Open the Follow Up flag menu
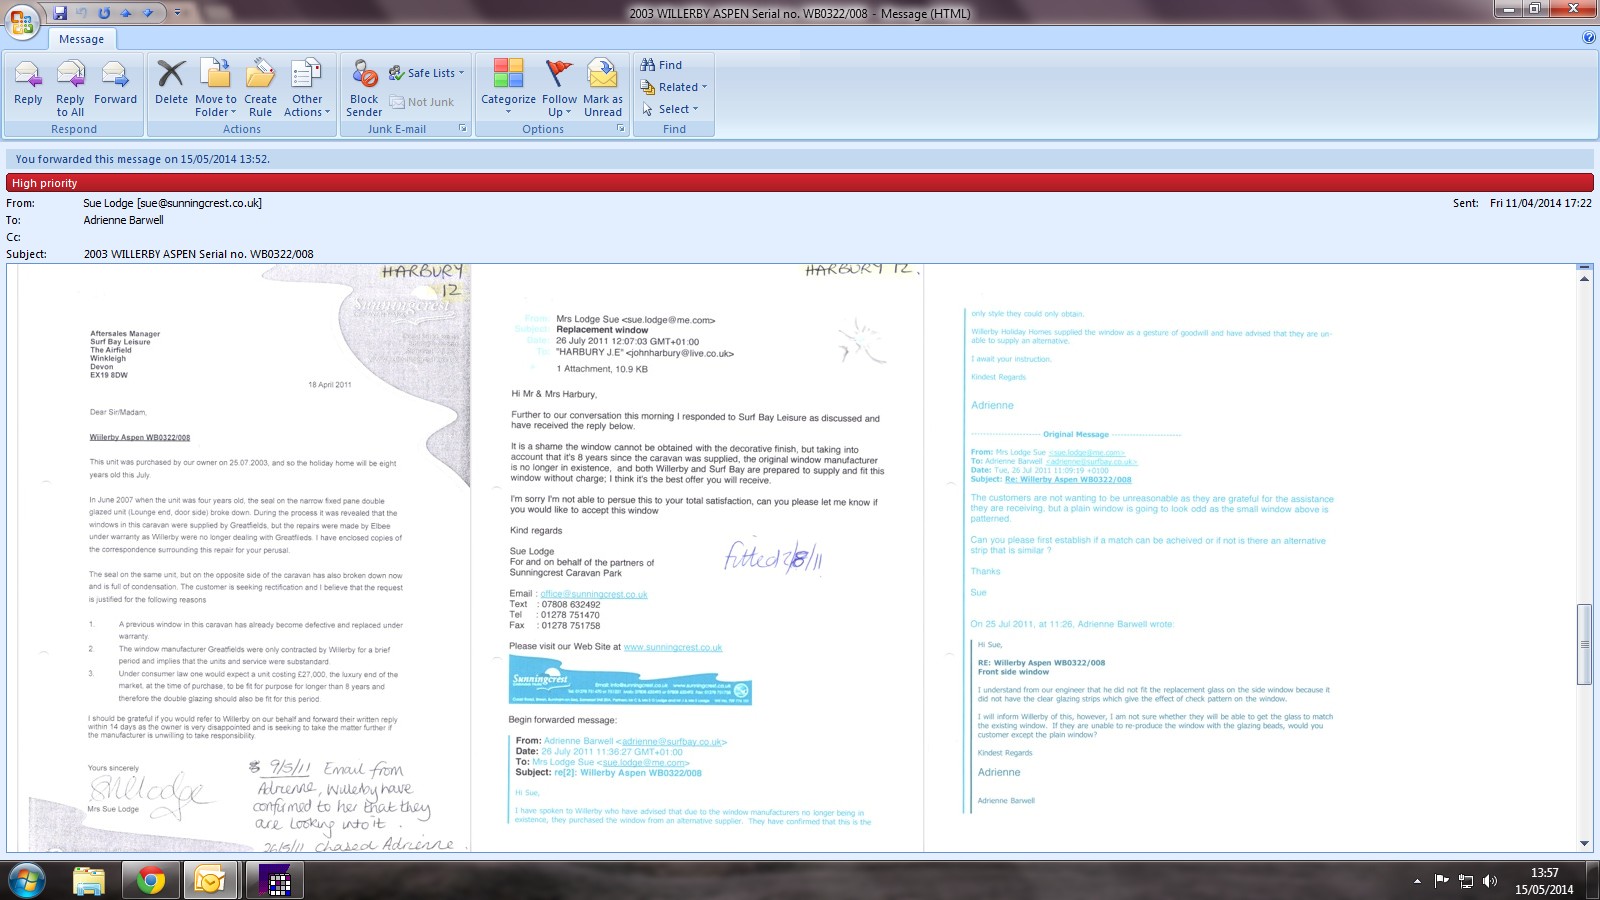 pos(559,88)
